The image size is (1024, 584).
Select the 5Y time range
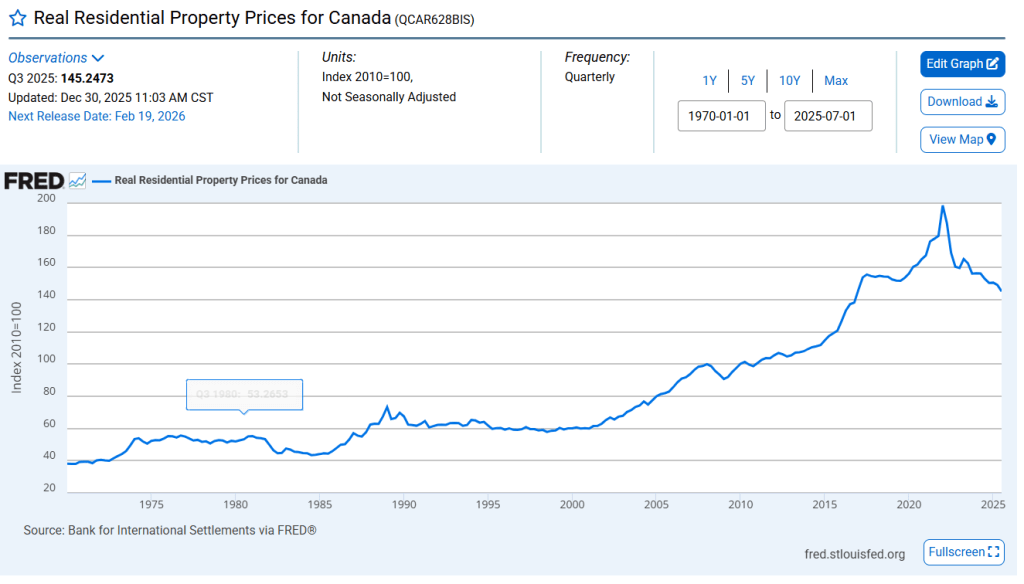point(748,81)
